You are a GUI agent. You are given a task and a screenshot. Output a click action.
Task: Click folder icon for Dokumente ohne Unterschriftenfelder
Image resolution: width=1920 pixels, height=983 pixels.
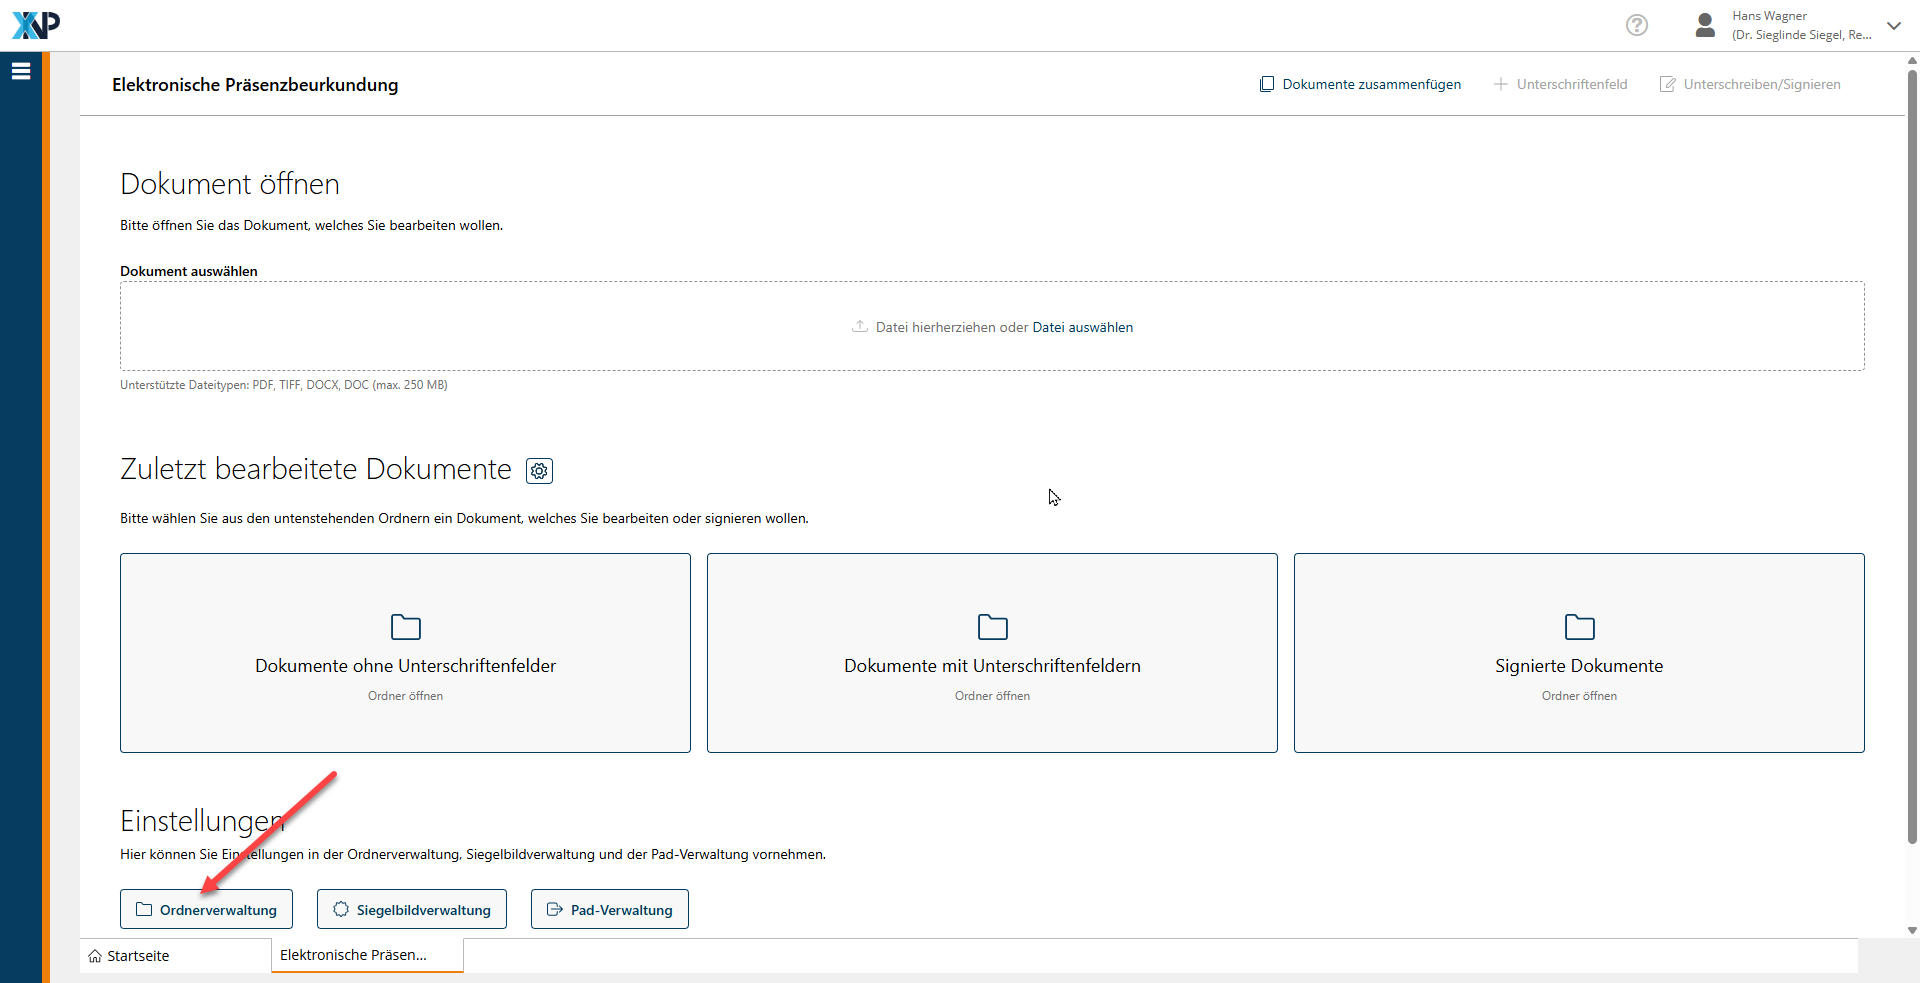(405, 627)
